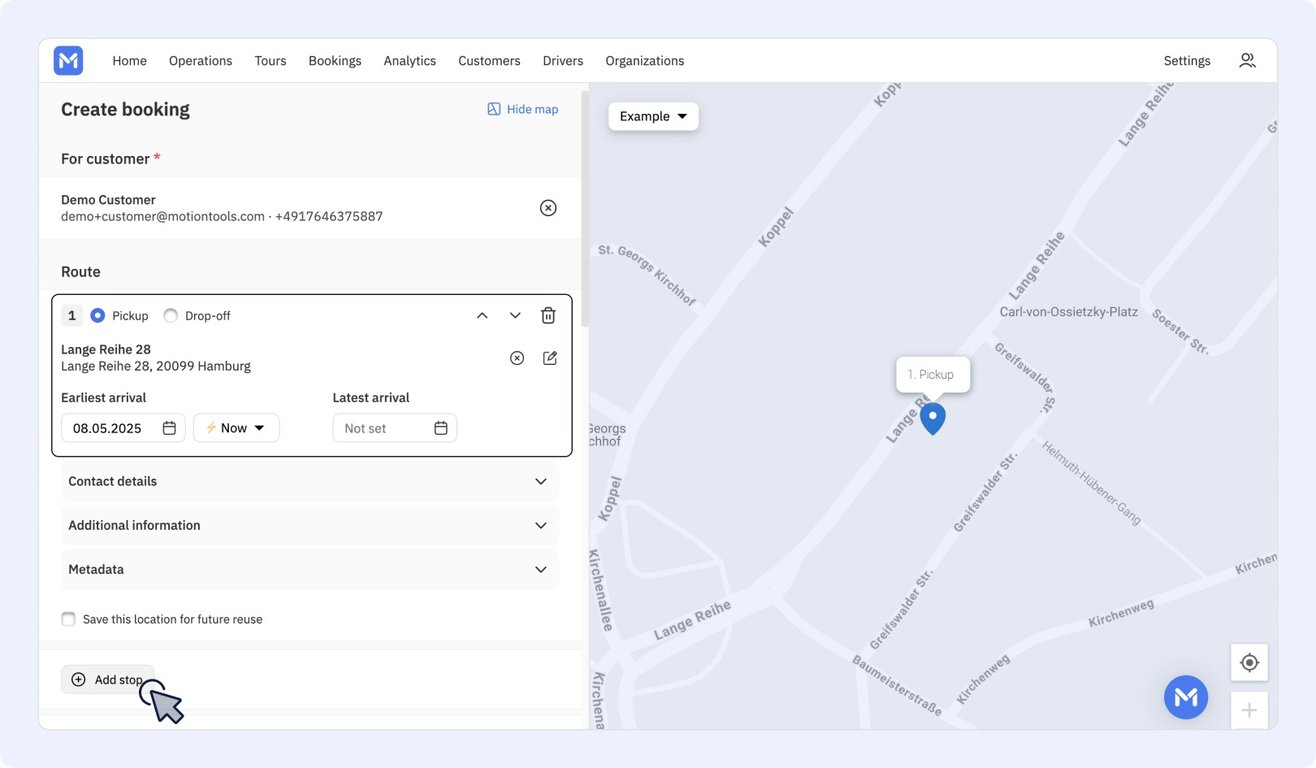Open the Bookings menu item
The width and height of the screenshot is (1316, 768).
coord(335,61)
